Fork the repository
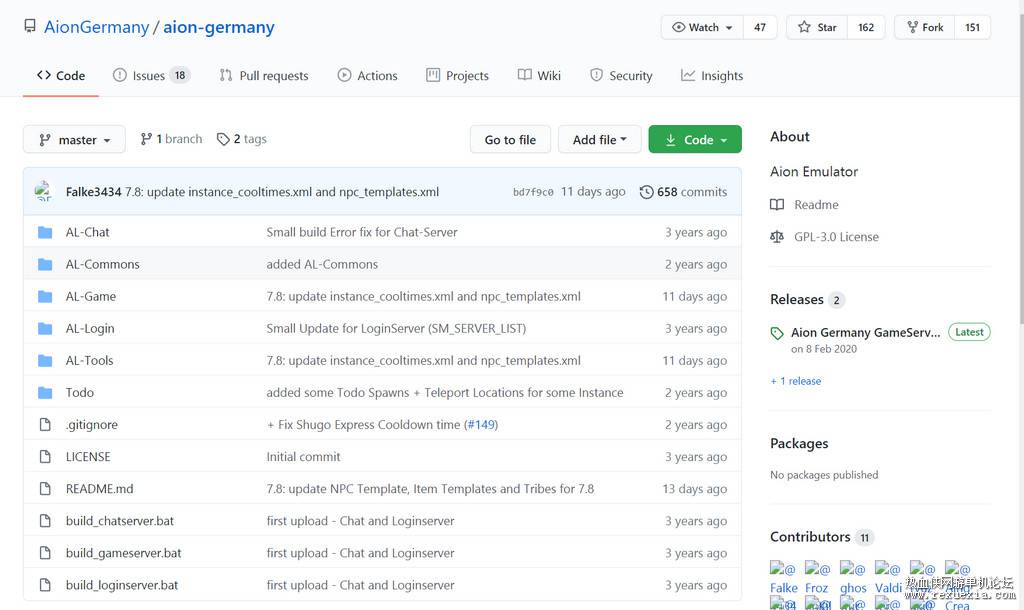This screenshot has width=1024, height=610. coord(925,27)
